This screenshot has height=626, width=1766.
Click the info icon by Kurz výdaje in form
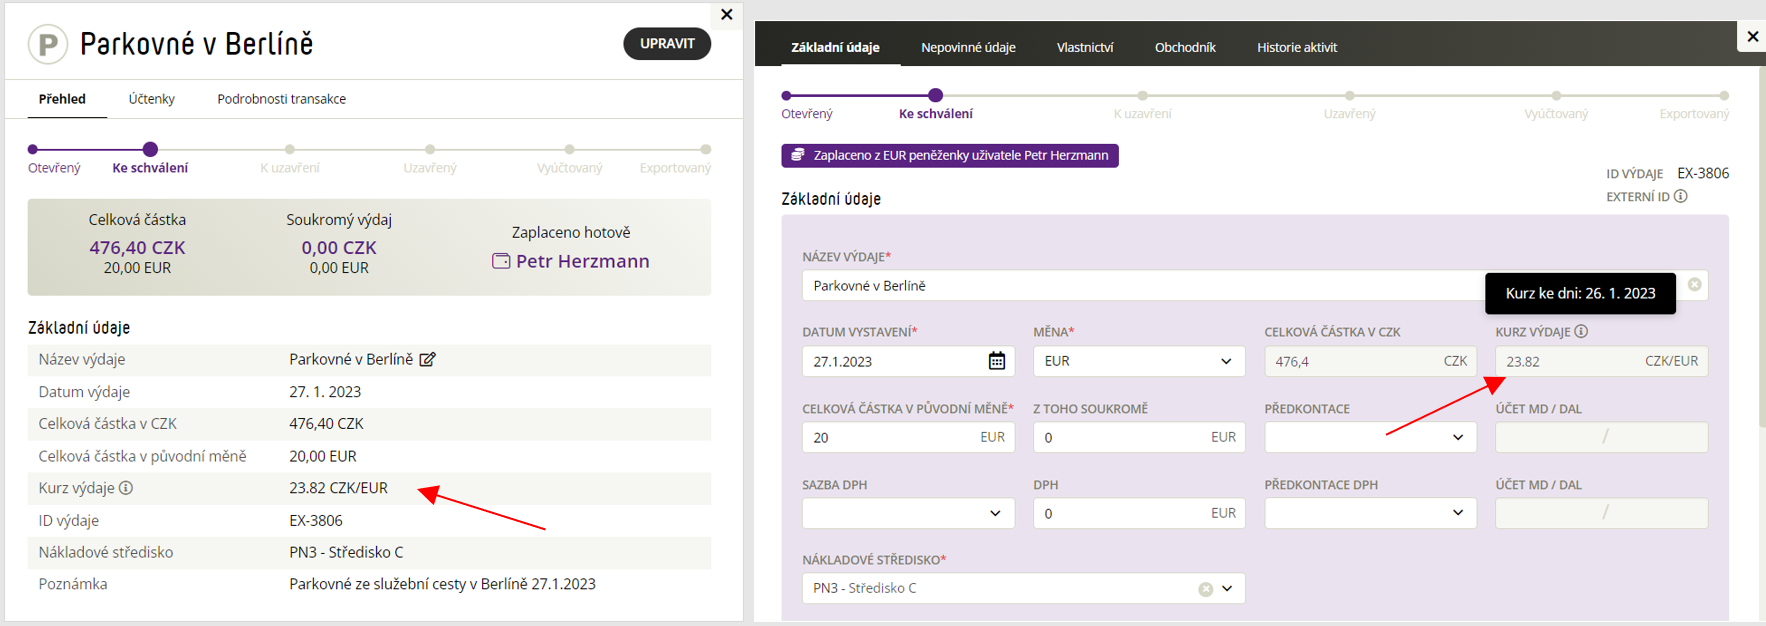[x=1581, y=331]
